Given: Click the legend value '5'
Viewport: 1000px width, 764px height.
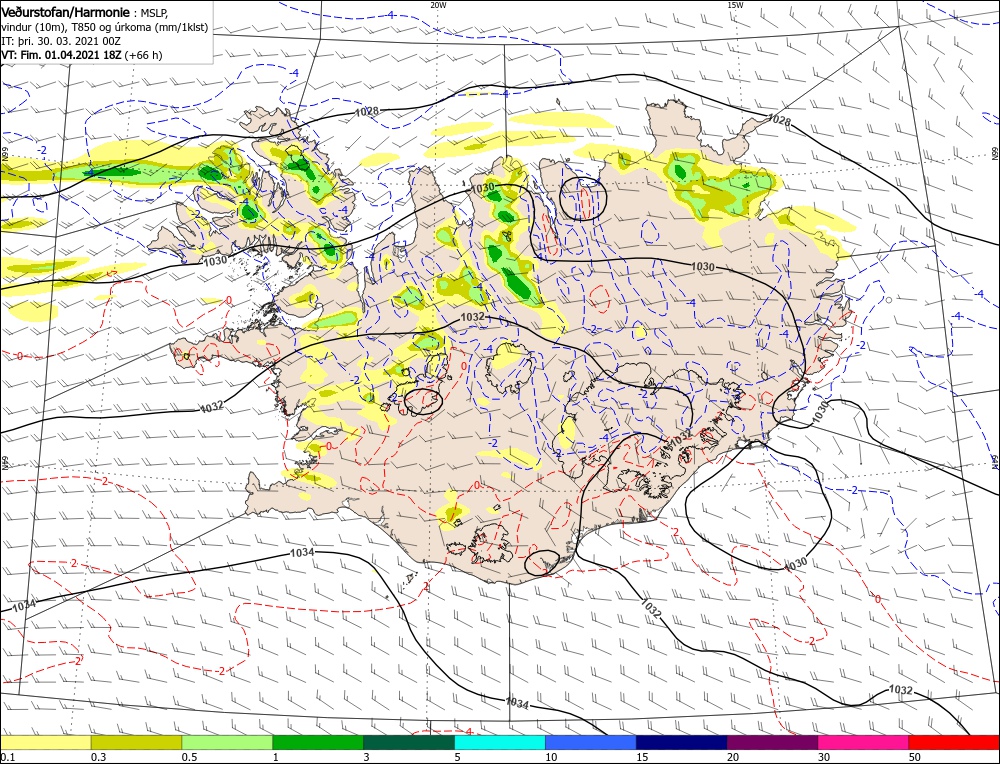Looking at the screenshot, I should 458,757.
